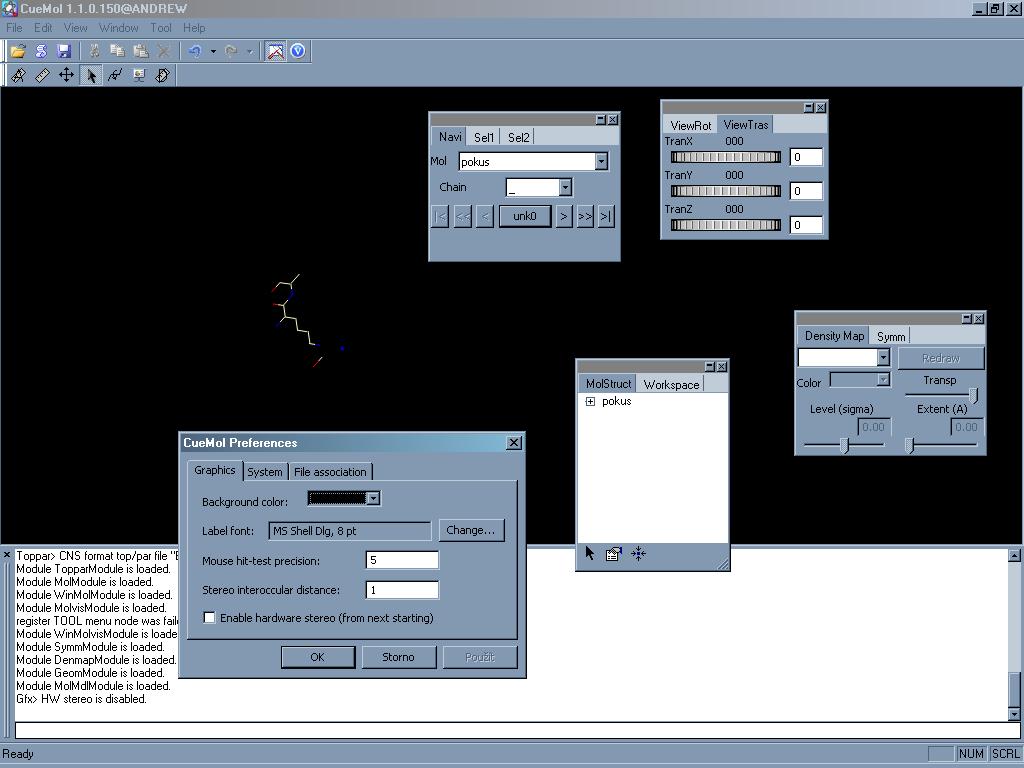Switch to the Workspace tab
This screenshot has width=1024, height=768.
coord(671,384)
